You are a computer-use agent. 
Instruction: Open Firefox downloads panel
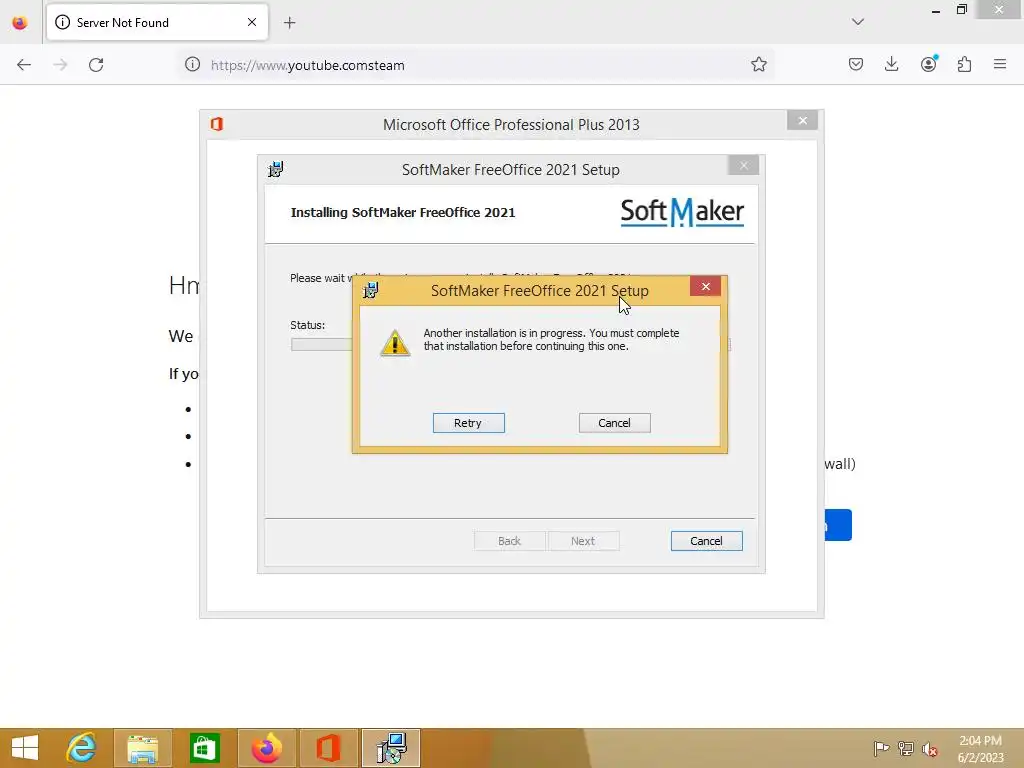click(x=891, y=64)
